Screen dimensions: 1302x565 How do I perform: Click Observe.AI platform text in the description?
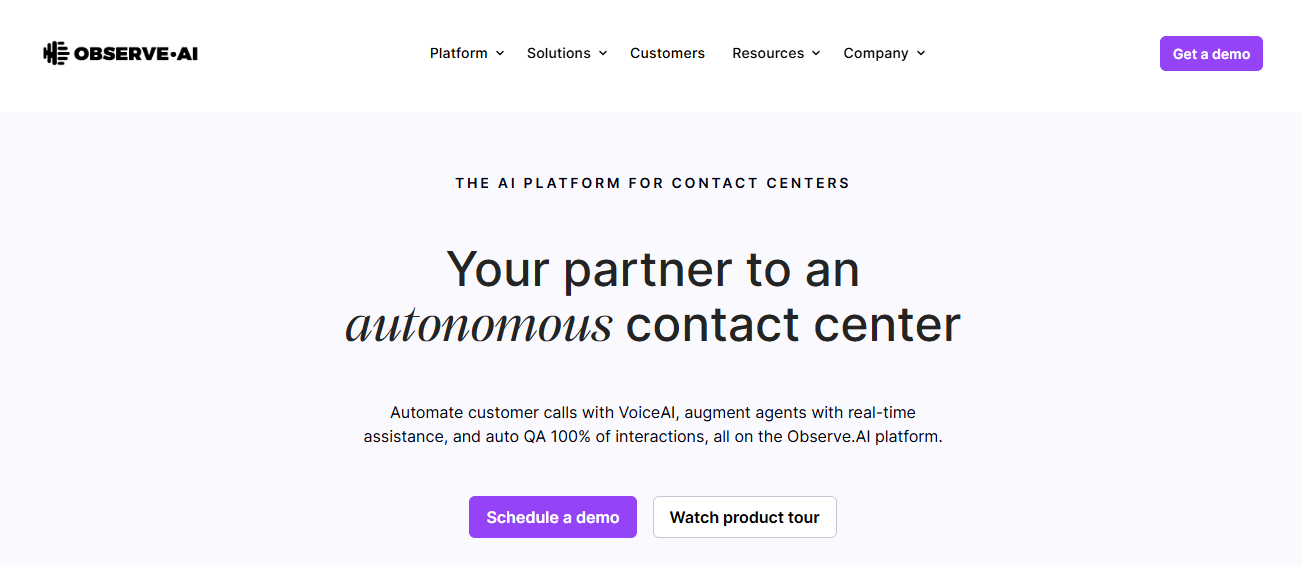point(864,437)
